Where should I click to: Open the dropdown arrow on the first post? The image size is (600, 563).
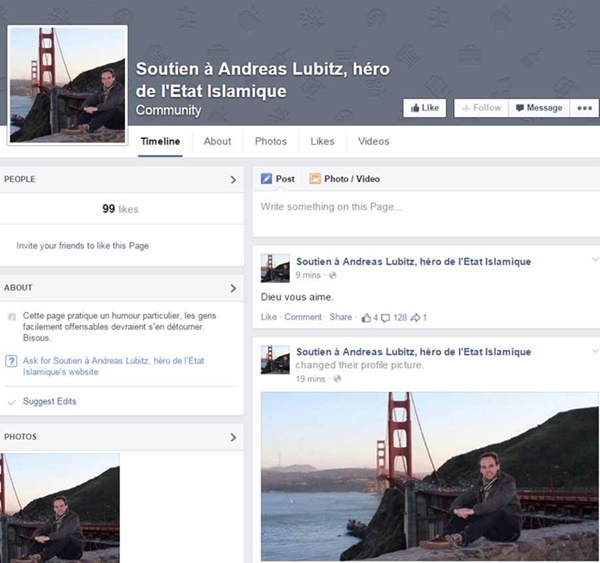(x=594, y=262)
